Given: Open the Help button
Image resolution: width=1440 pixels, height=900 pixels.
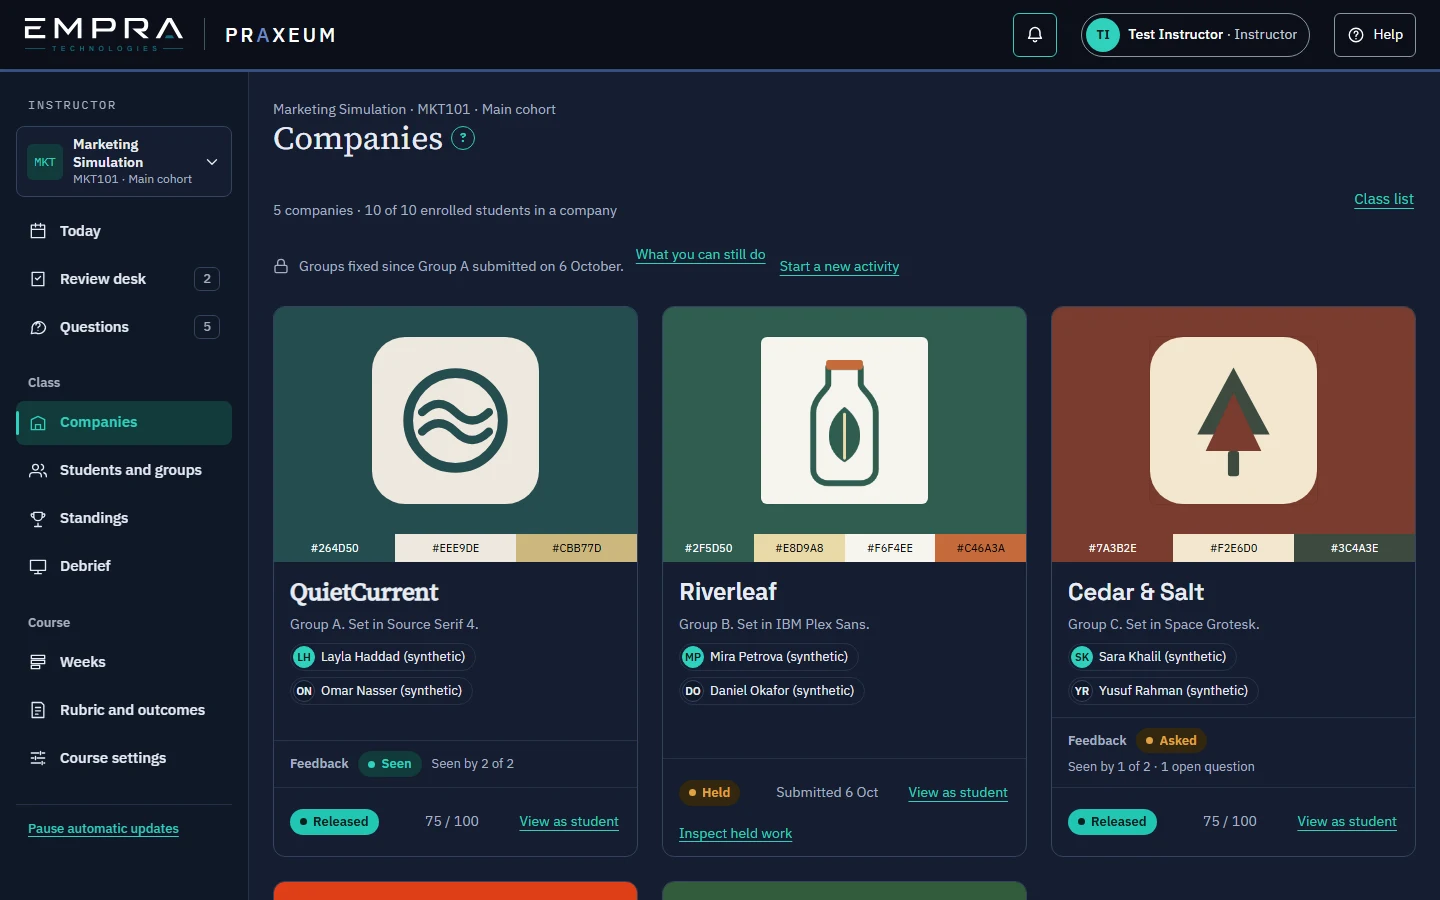Looking at the screenshot, I should point(1375,35).
